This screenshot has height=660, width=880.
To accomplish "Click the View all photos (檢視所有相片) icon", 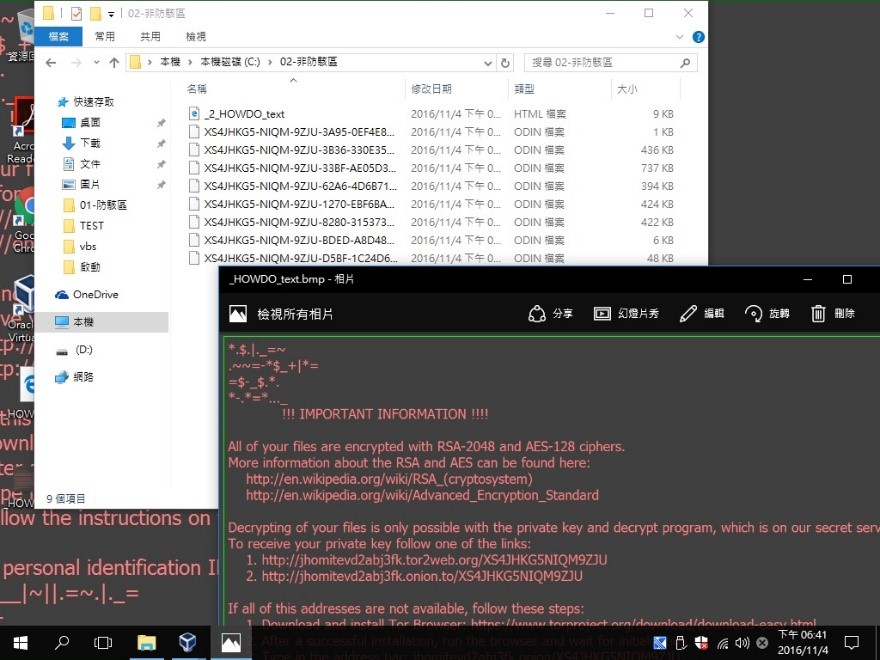I will [238, 314].
